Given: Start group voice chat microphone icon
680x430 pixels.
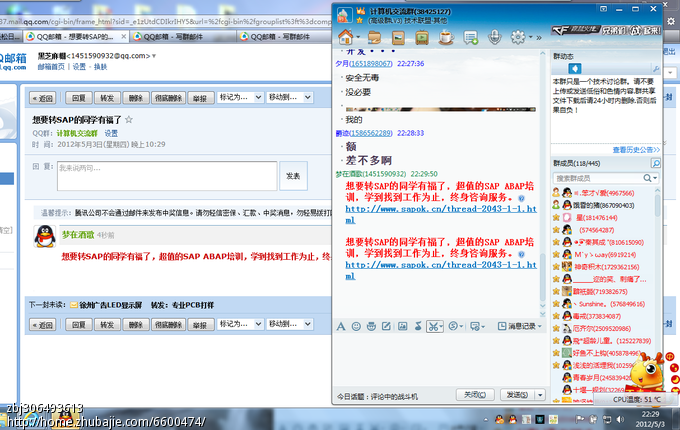Looking at the screenshot, I should point(494,38).
